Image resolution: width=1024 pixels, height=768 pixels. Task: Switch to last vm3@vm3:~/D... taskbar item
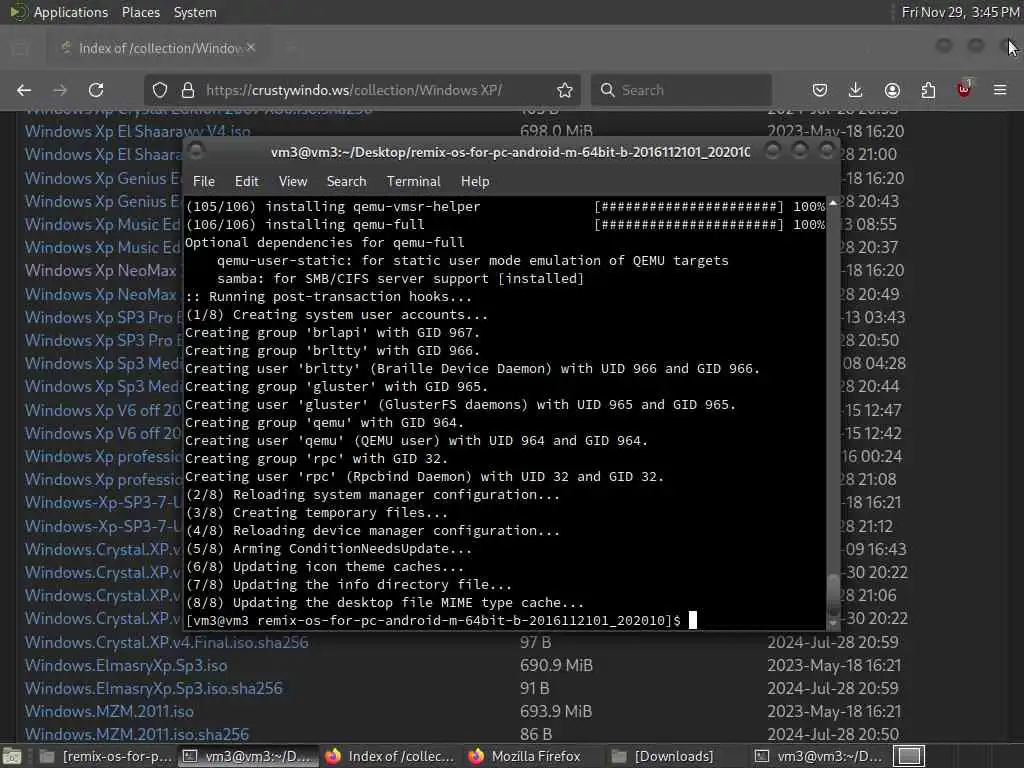click(x=818, y=756)
